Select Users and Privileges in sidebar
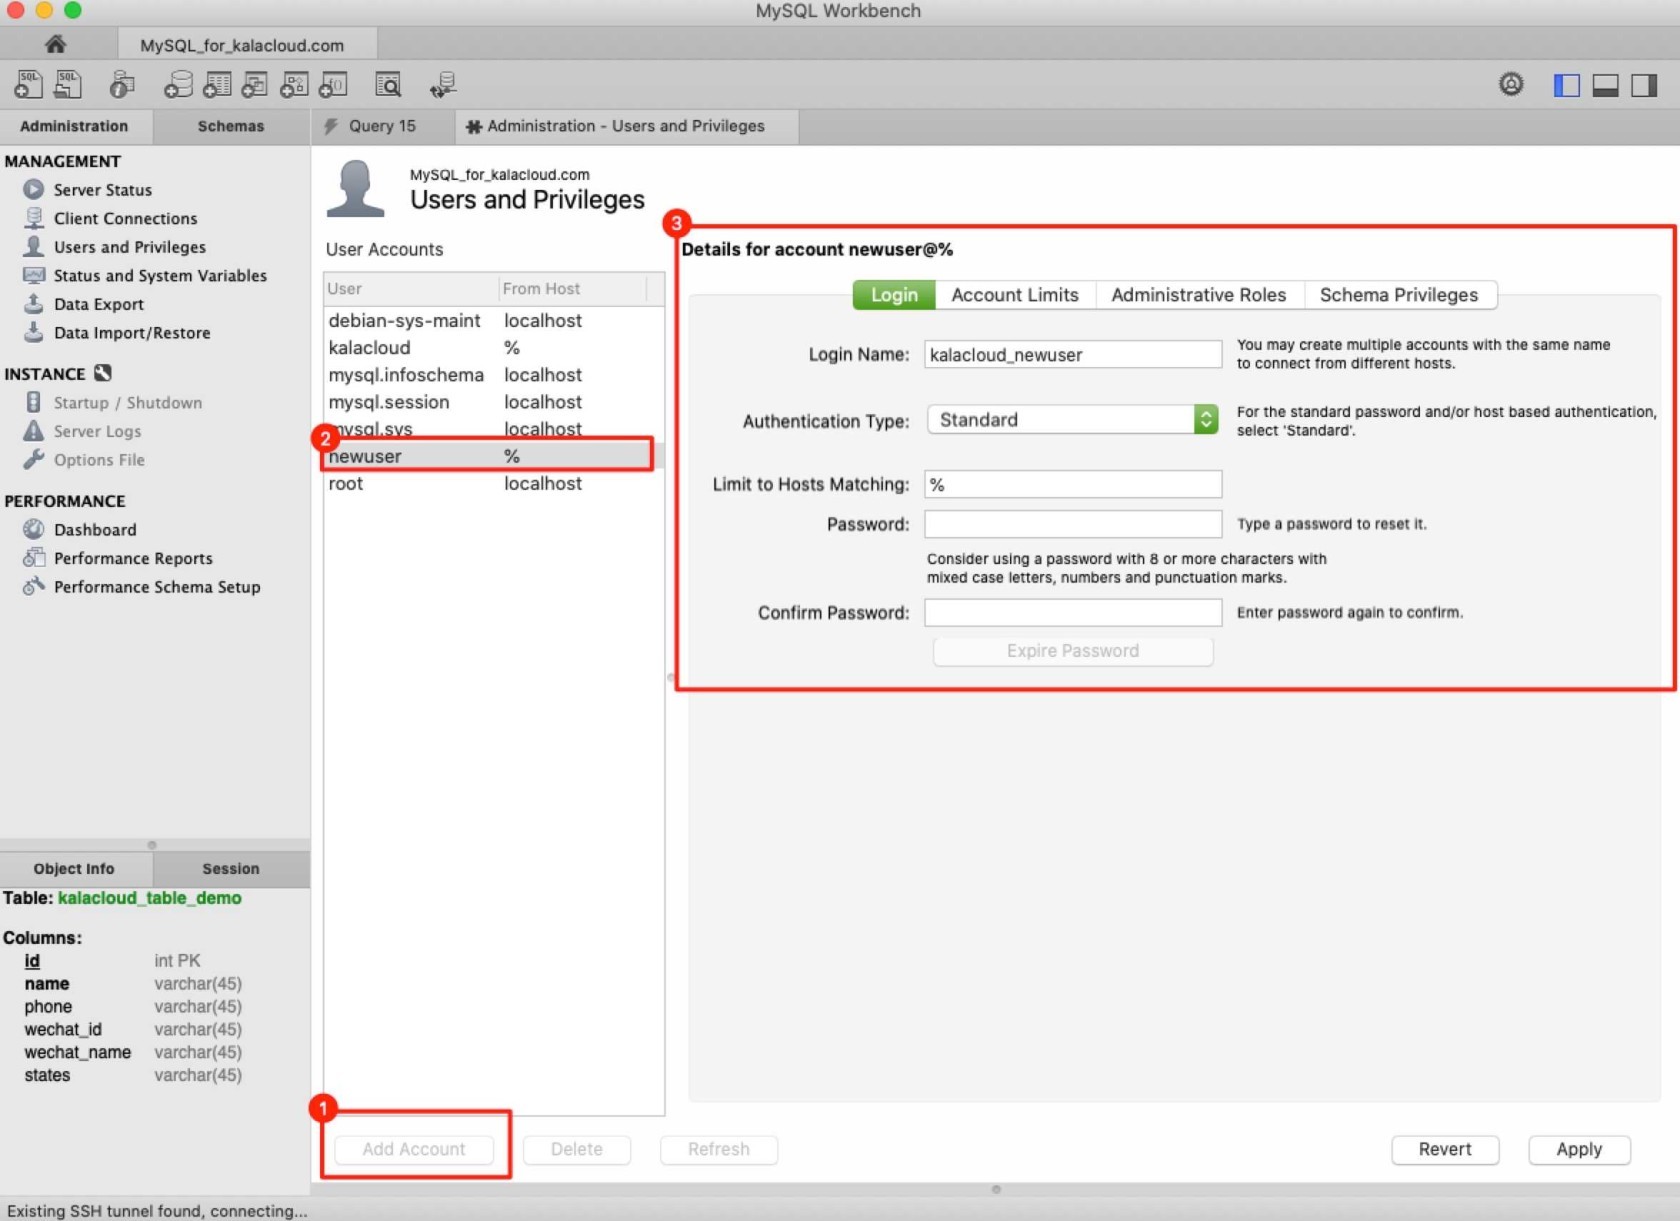 129,247
